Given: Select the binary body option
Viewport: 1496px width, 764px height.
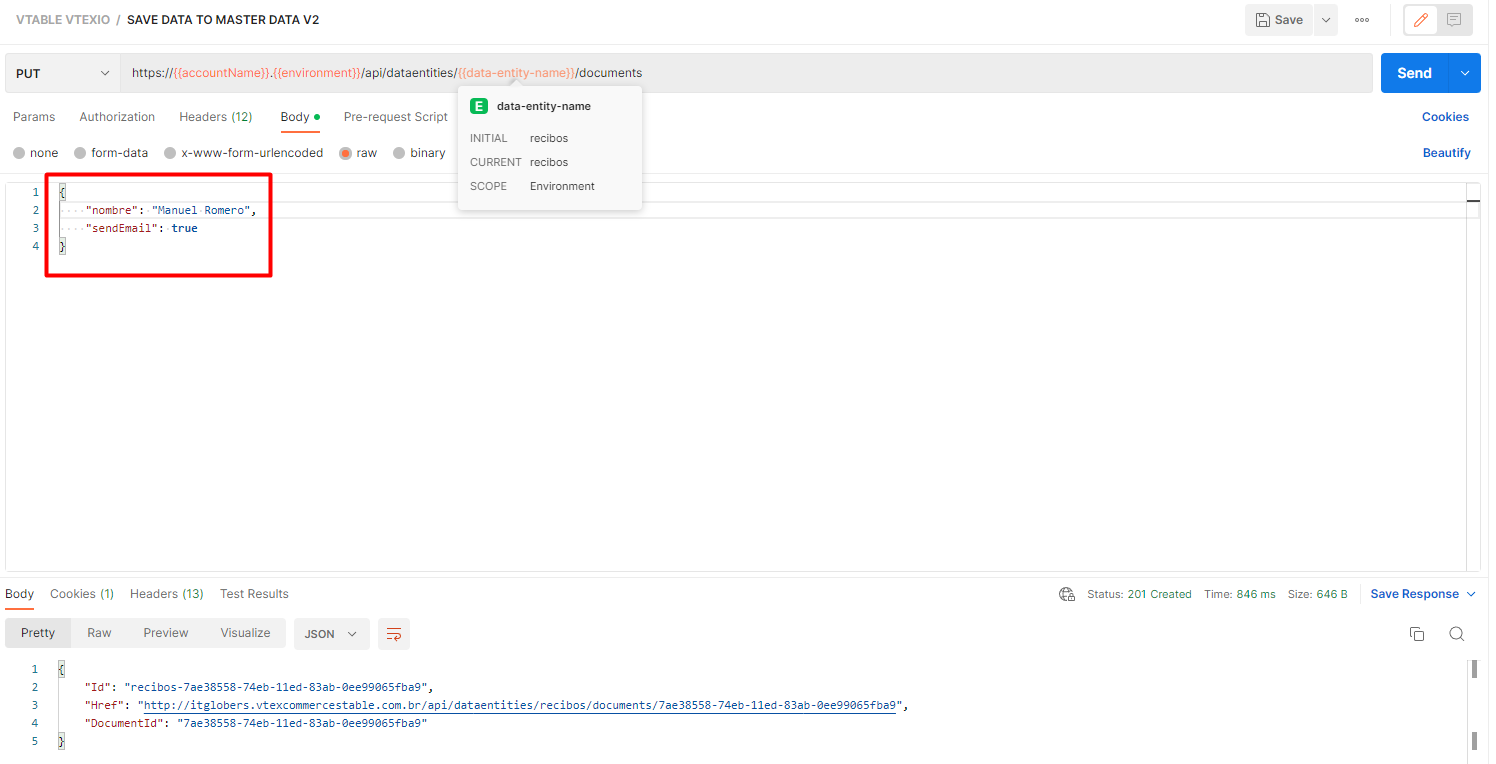Looking at the screenshot, I should (x=419, y=153).
